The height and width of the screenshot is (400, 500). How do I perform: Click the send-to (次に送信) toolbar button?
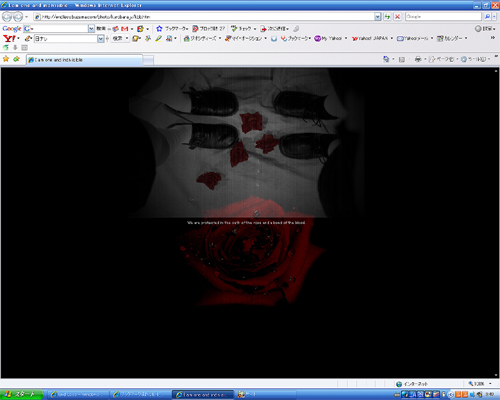coord(275,29)
